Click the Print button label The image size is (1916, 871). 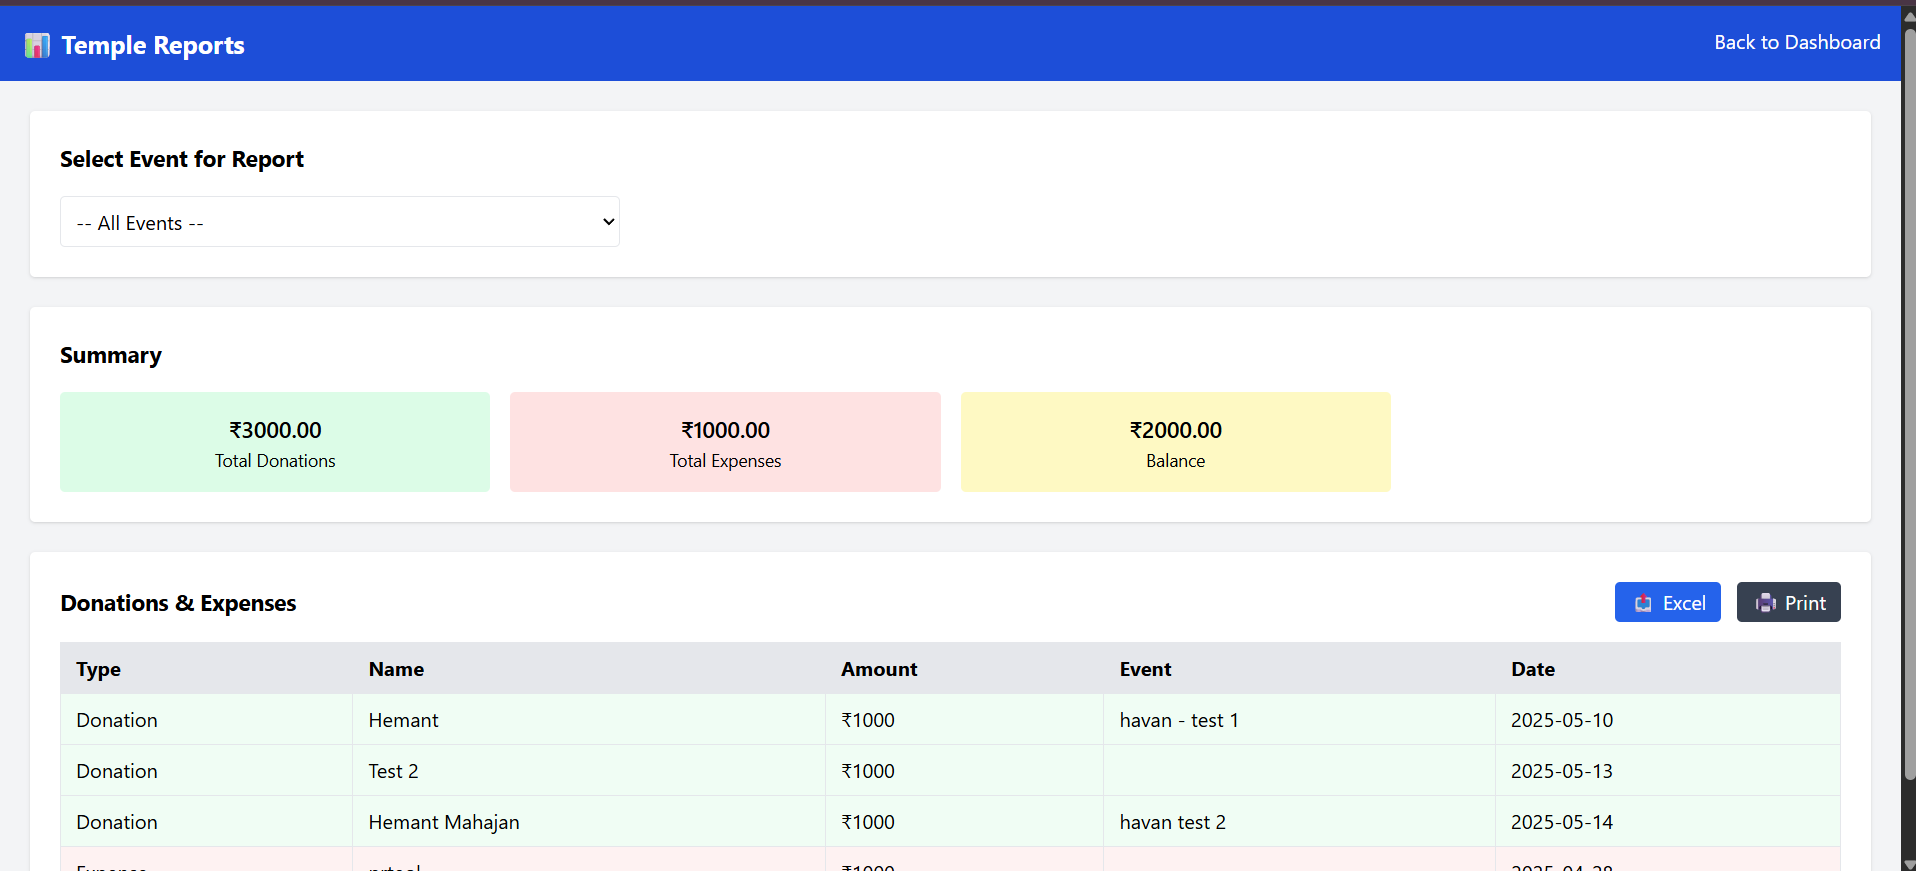pyautogui.click(x=1805, y=603)
